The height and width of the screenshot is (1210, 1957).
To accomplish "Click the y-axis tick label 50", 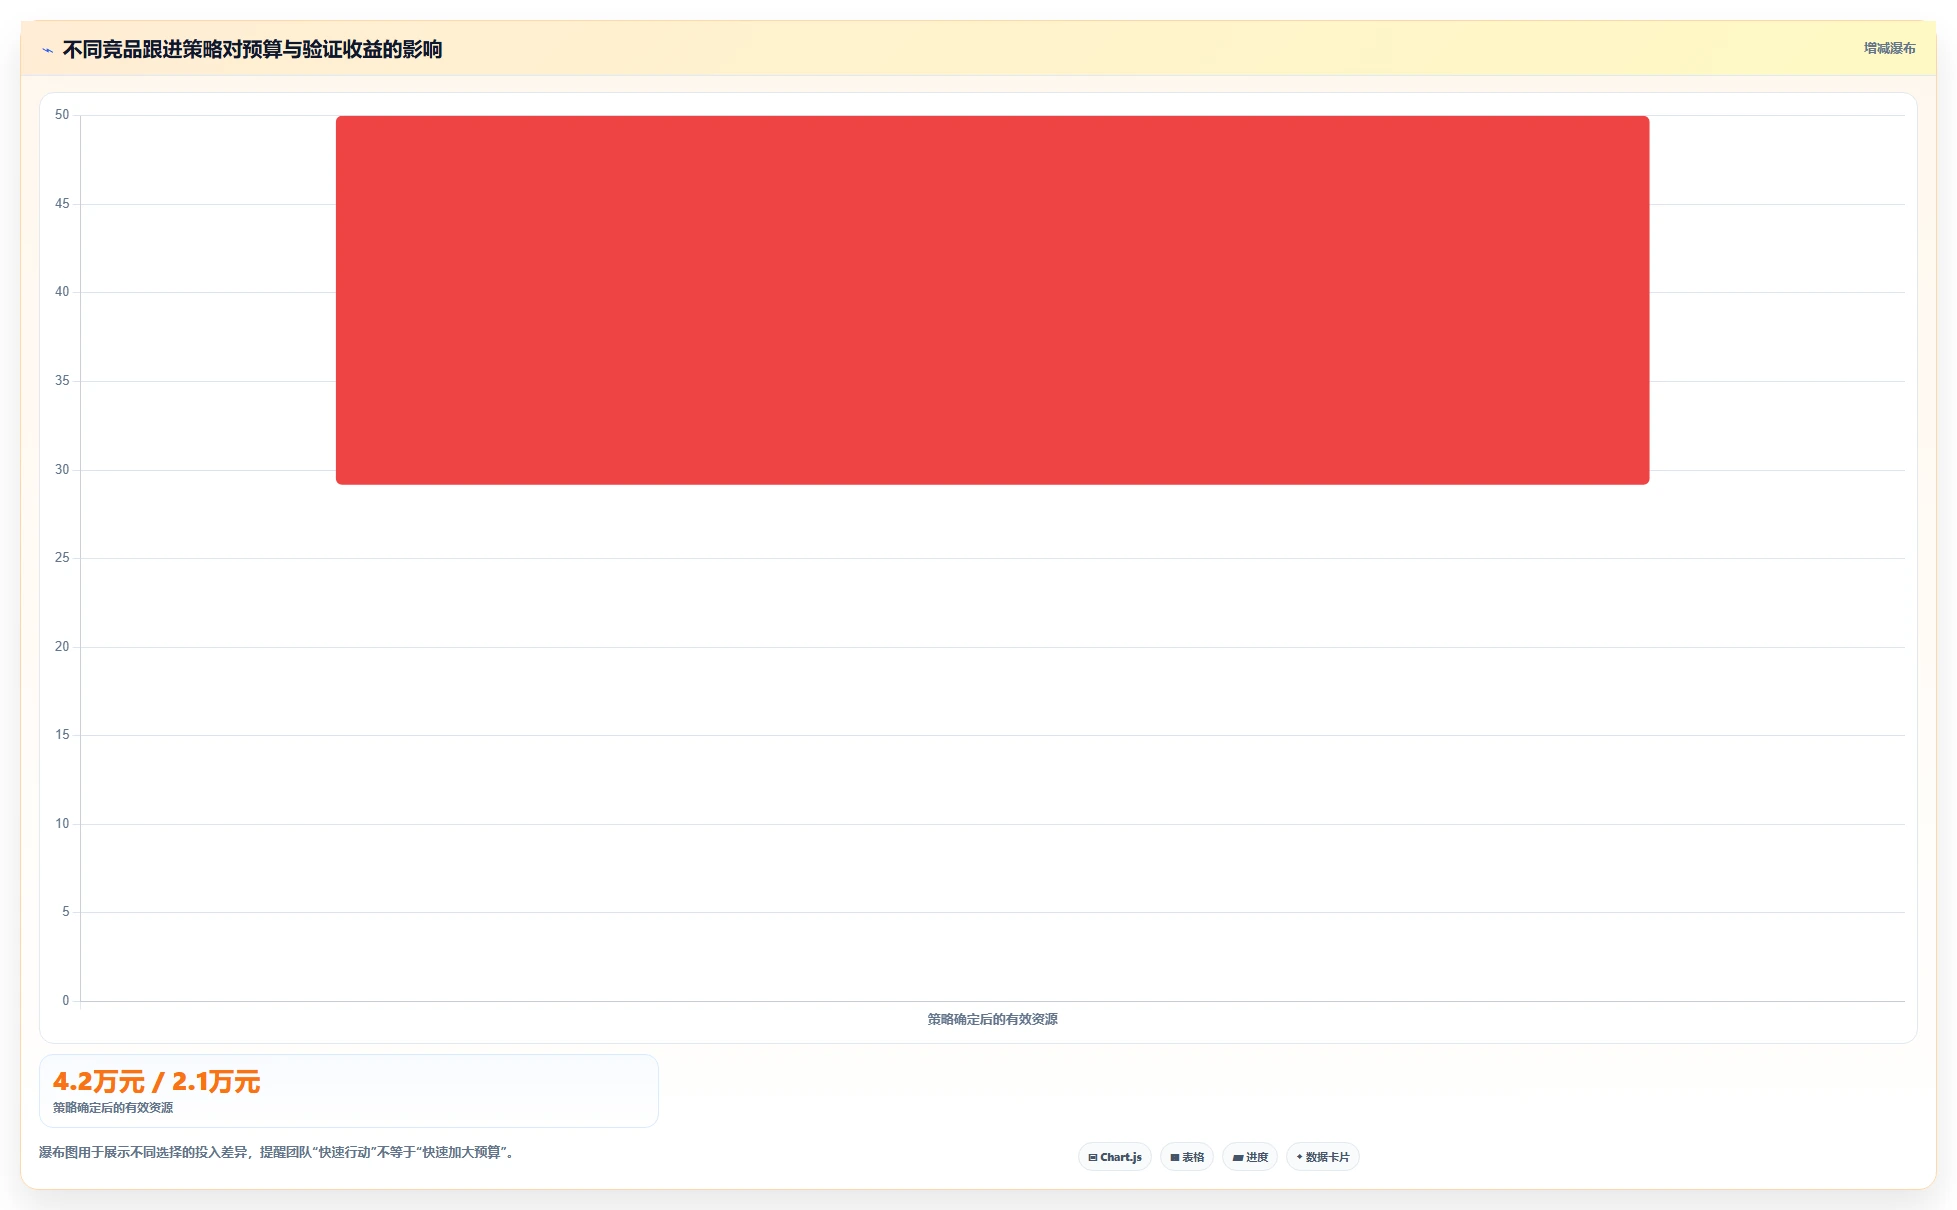I will pos(62,115).
